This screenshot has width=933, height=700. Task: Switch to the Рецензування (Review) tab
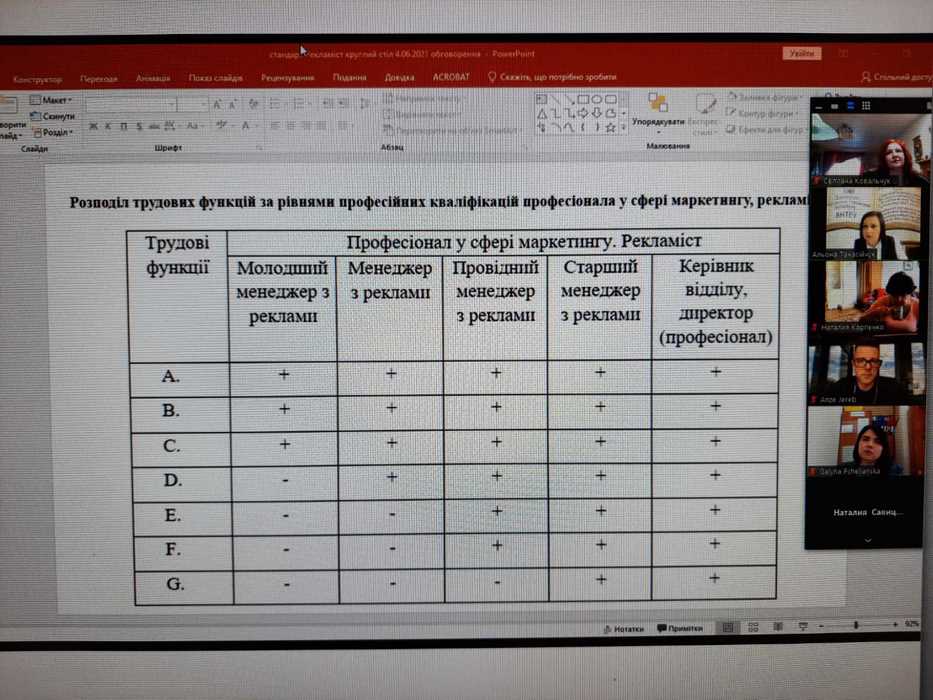[x=288, y=78]
